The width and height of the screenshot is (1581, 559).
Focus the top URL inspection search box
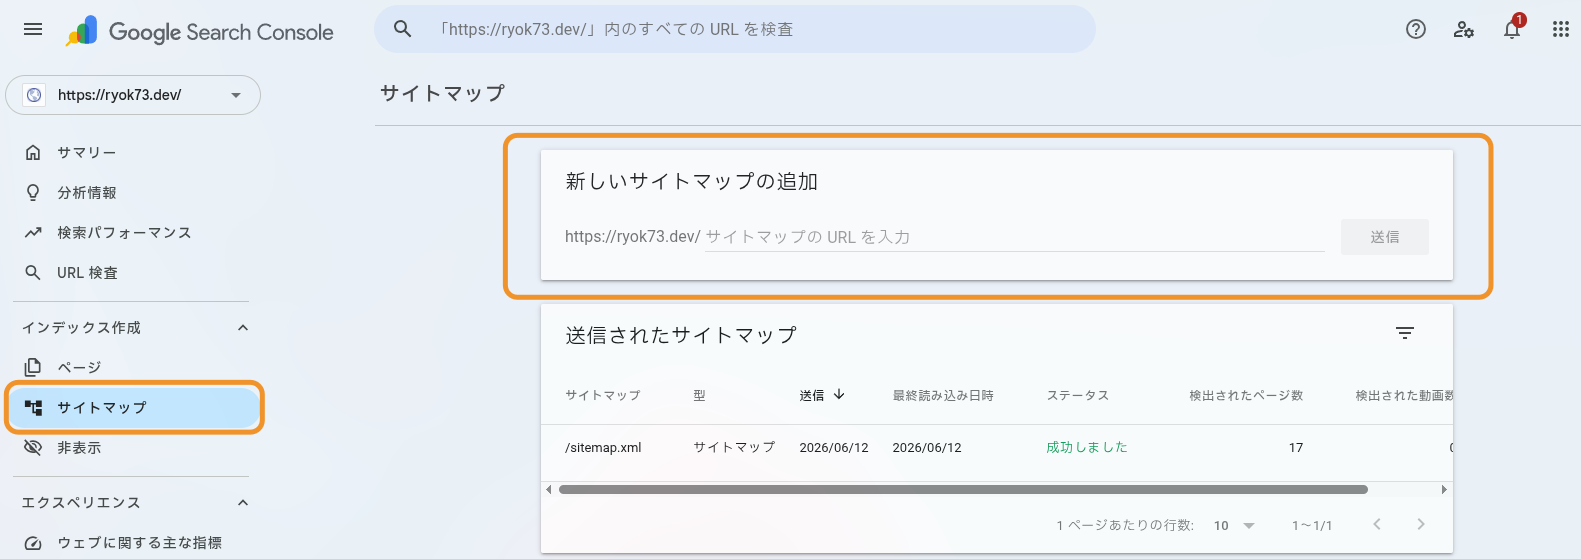click(735, 29)
